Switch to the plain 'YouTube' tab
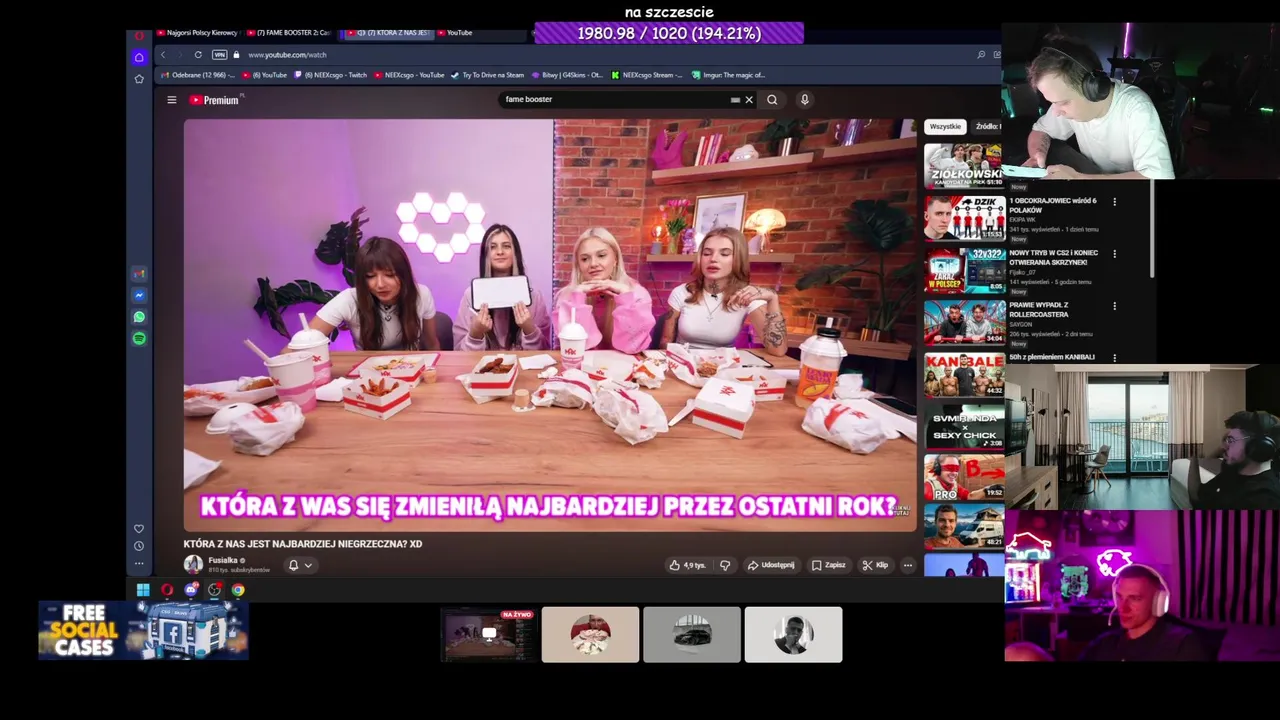 [455, 33]
